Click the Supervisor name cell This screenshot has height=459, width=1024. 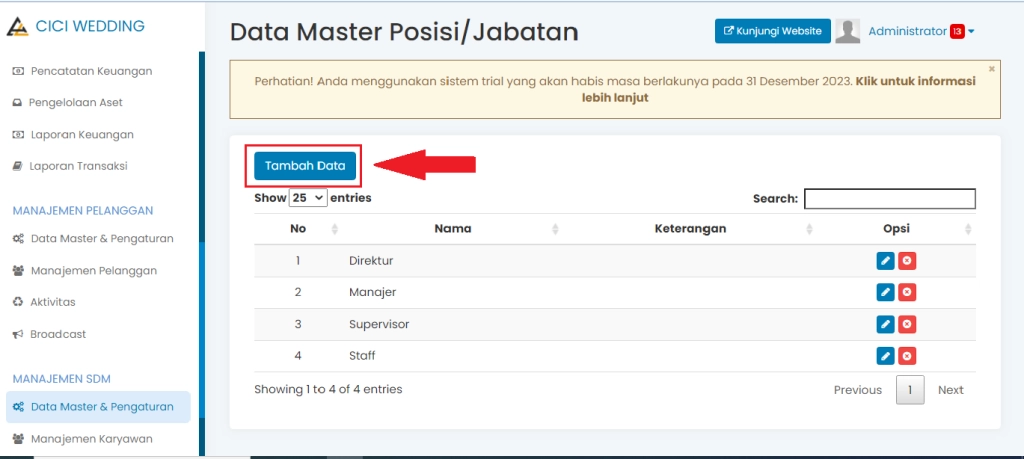(x=379, y=324)
